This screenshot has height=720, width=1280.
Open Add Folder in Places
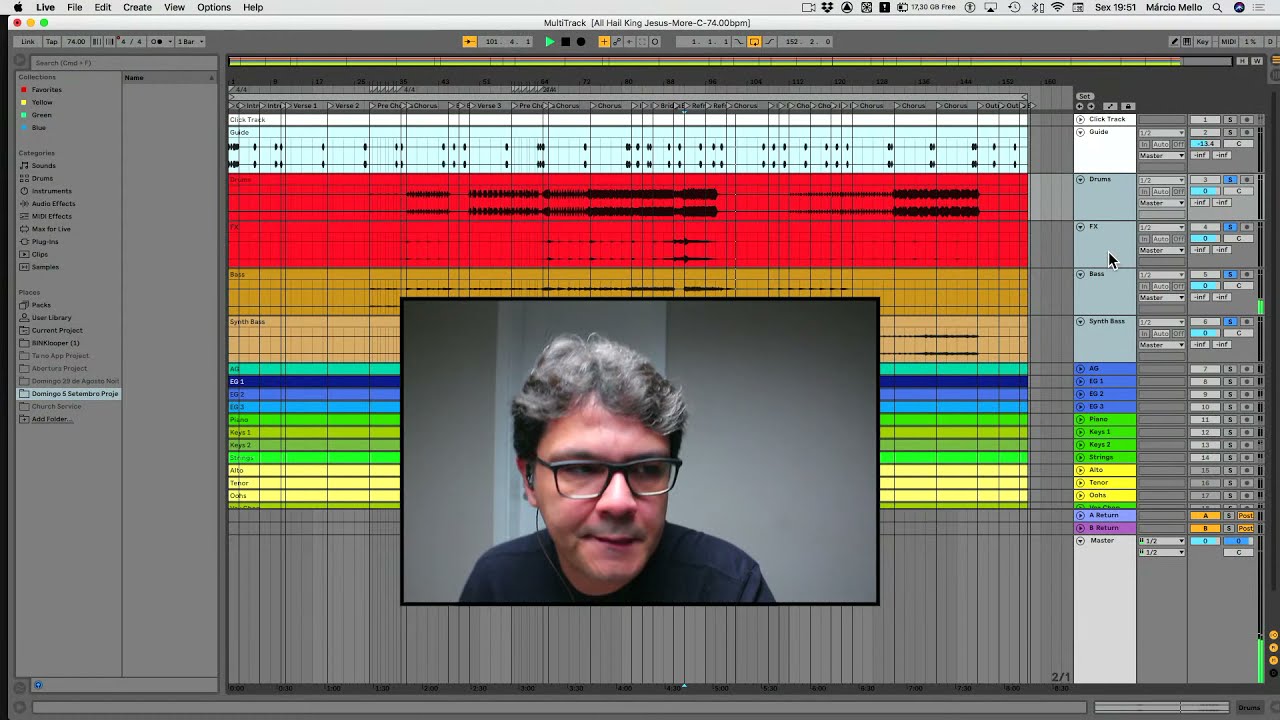(51, 419)
